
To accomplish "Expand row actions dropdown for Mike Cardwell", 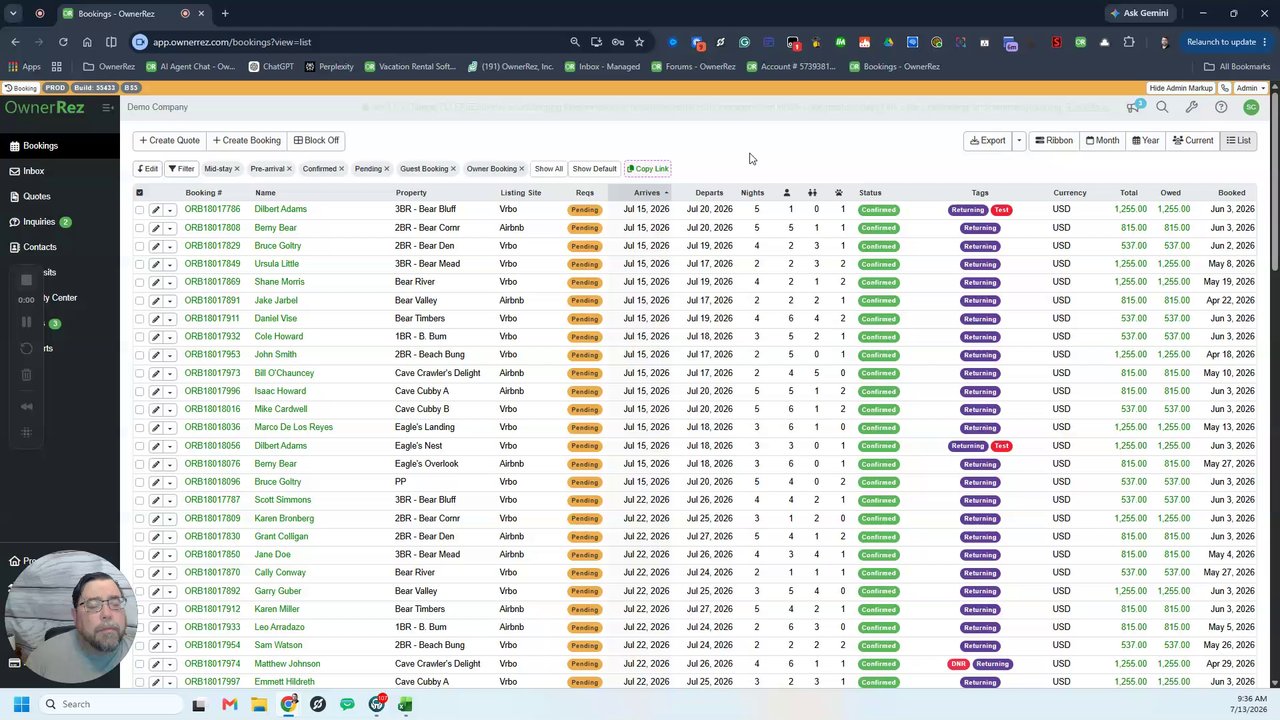I will coord(170,410).
